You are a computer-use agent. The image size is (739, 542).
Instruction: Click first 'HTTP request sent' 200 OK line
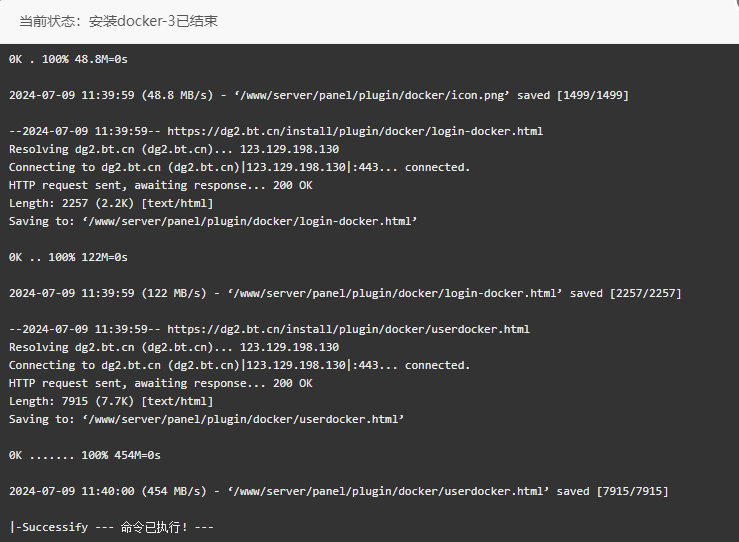161,185
